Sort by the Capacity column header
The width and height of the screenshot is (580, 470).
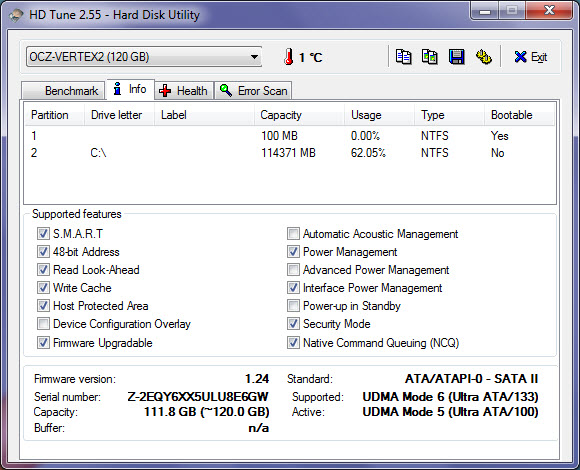(299, 115)
